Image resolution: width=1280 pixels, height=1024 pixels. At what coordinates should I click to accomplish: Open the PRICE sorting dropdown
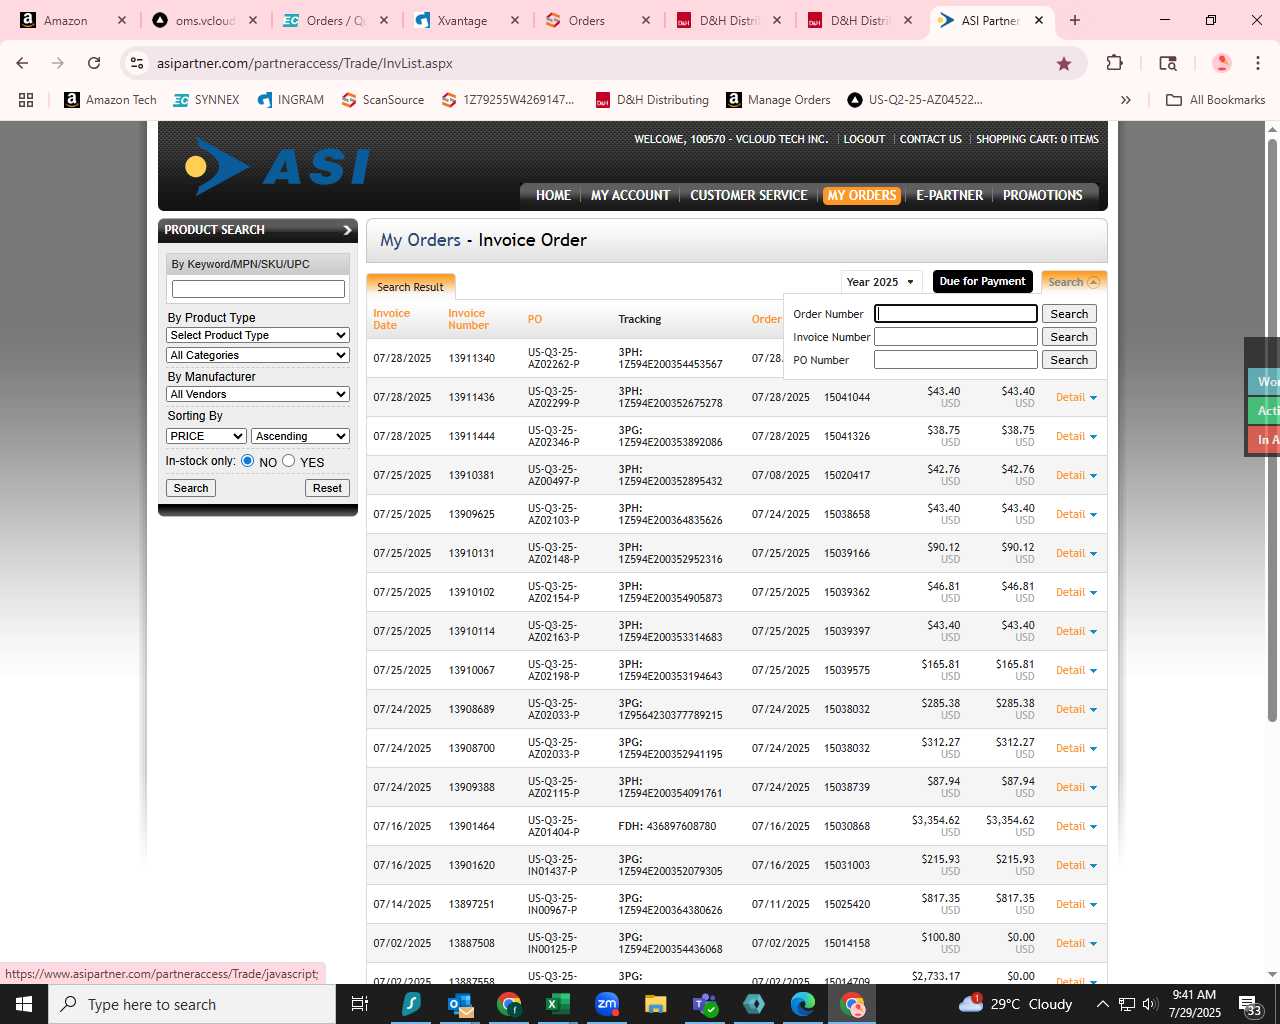click(206, 436)
